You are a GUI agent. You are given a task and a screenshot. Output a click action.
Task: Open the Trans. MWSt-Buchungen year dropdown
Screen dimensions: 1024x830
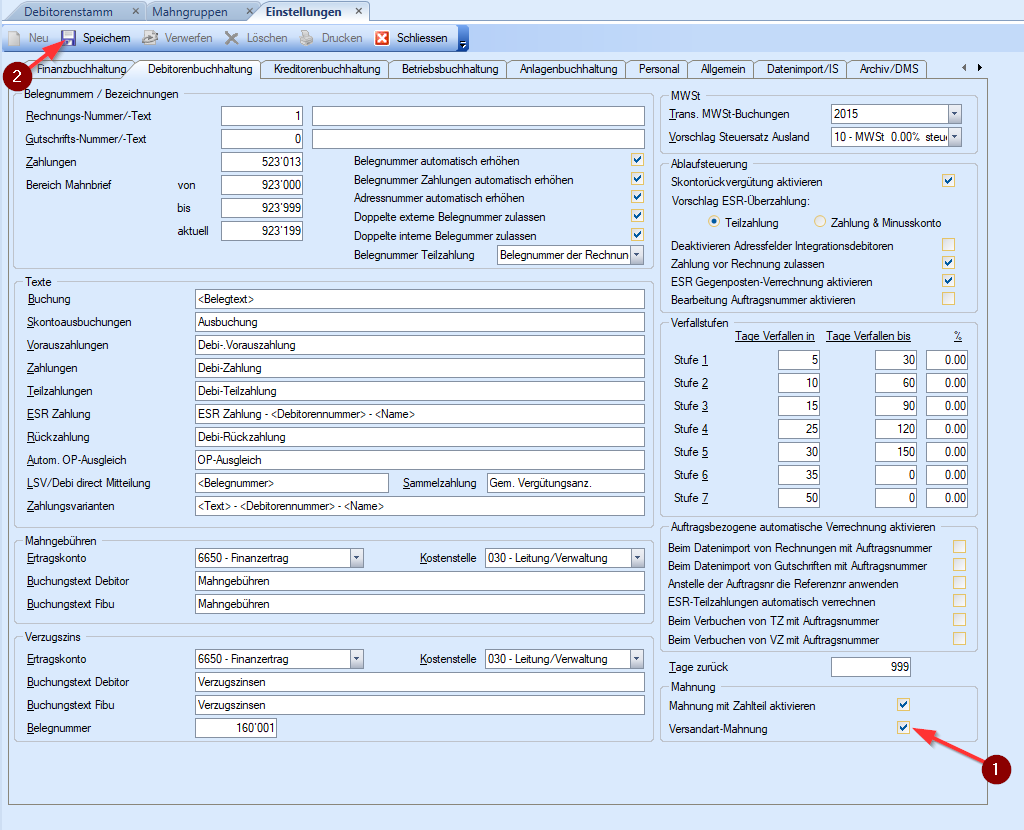[954, 114]
